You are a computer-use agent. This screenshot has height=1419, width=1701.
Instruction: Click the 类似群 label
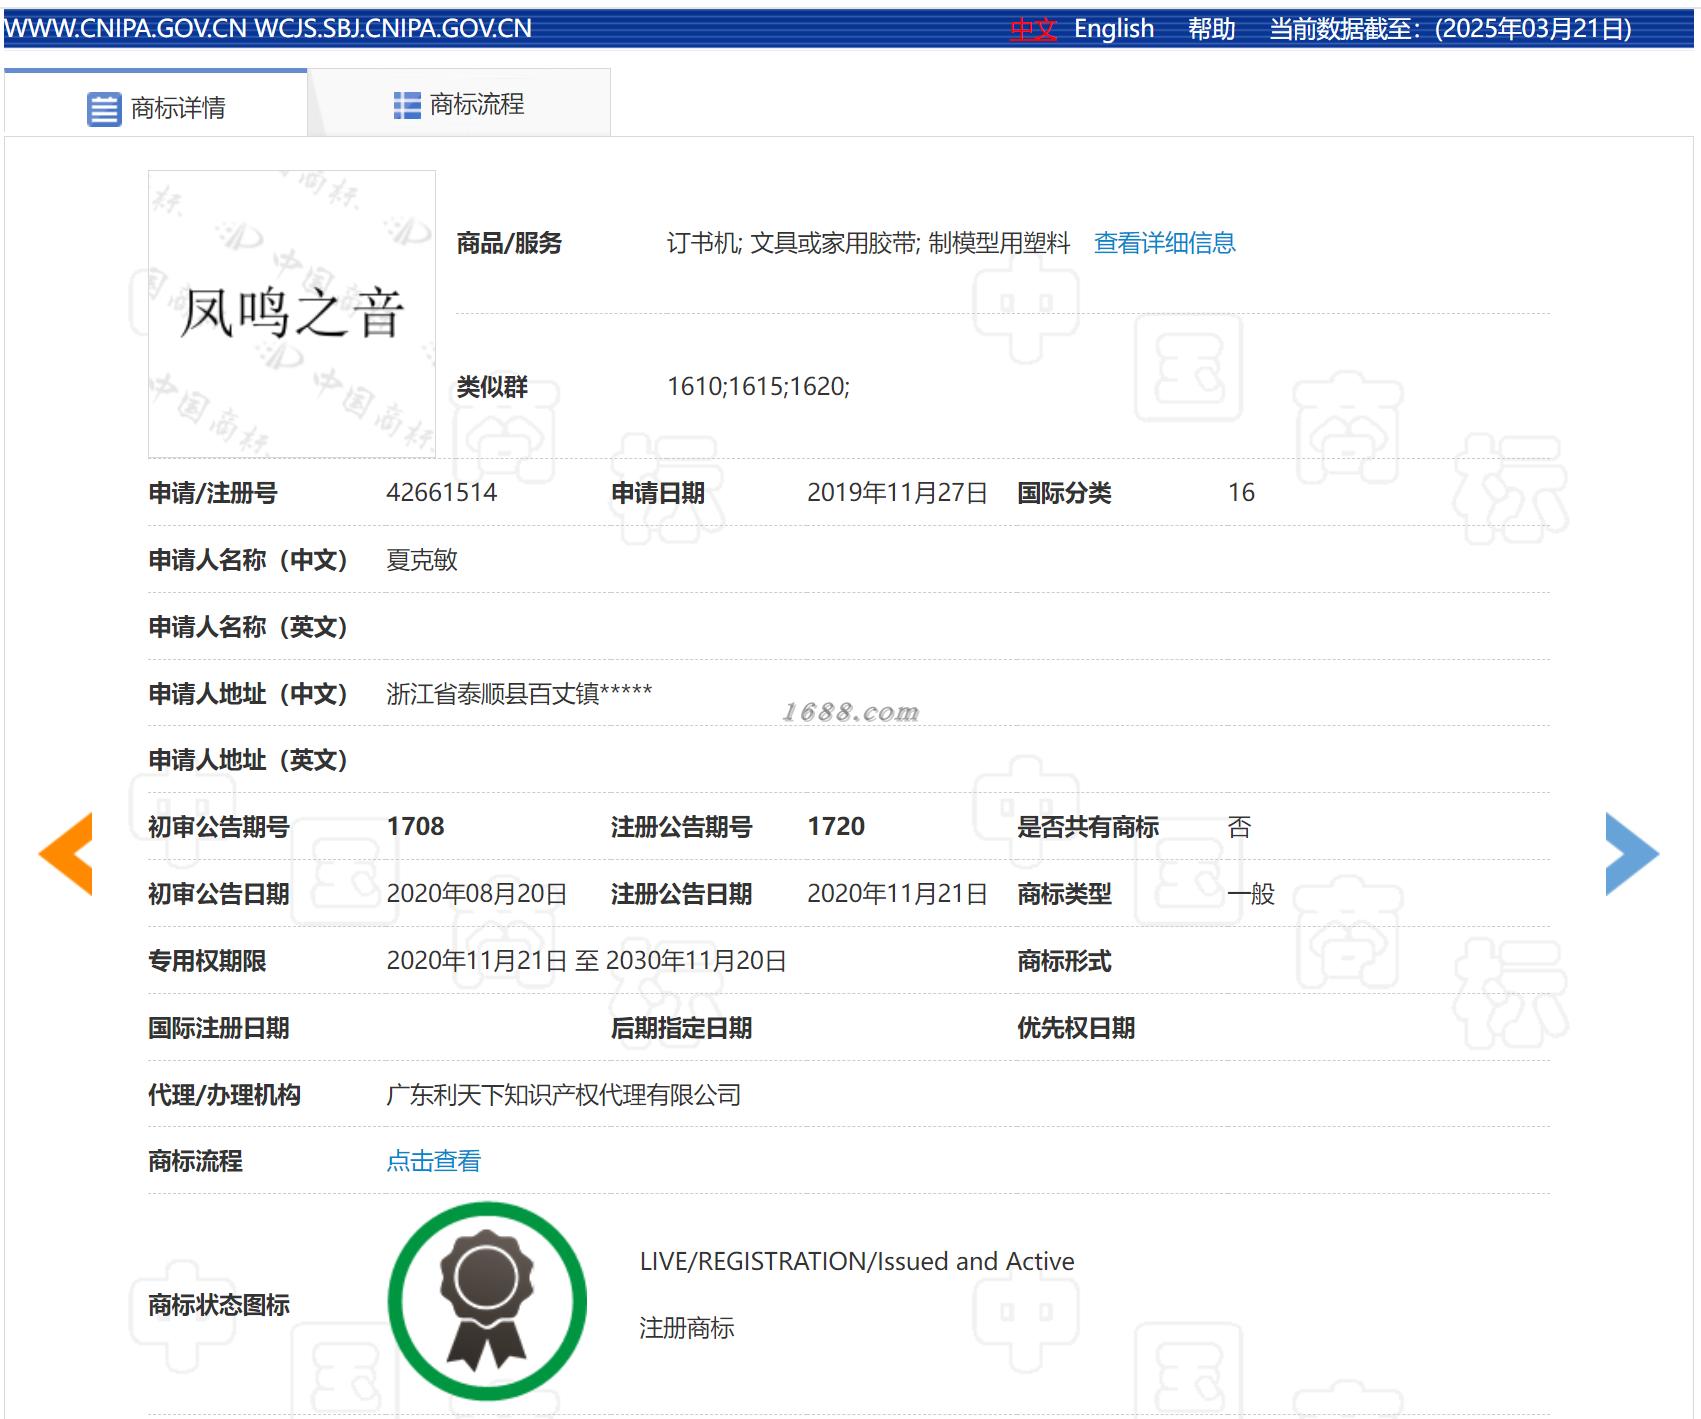(492, 387)
